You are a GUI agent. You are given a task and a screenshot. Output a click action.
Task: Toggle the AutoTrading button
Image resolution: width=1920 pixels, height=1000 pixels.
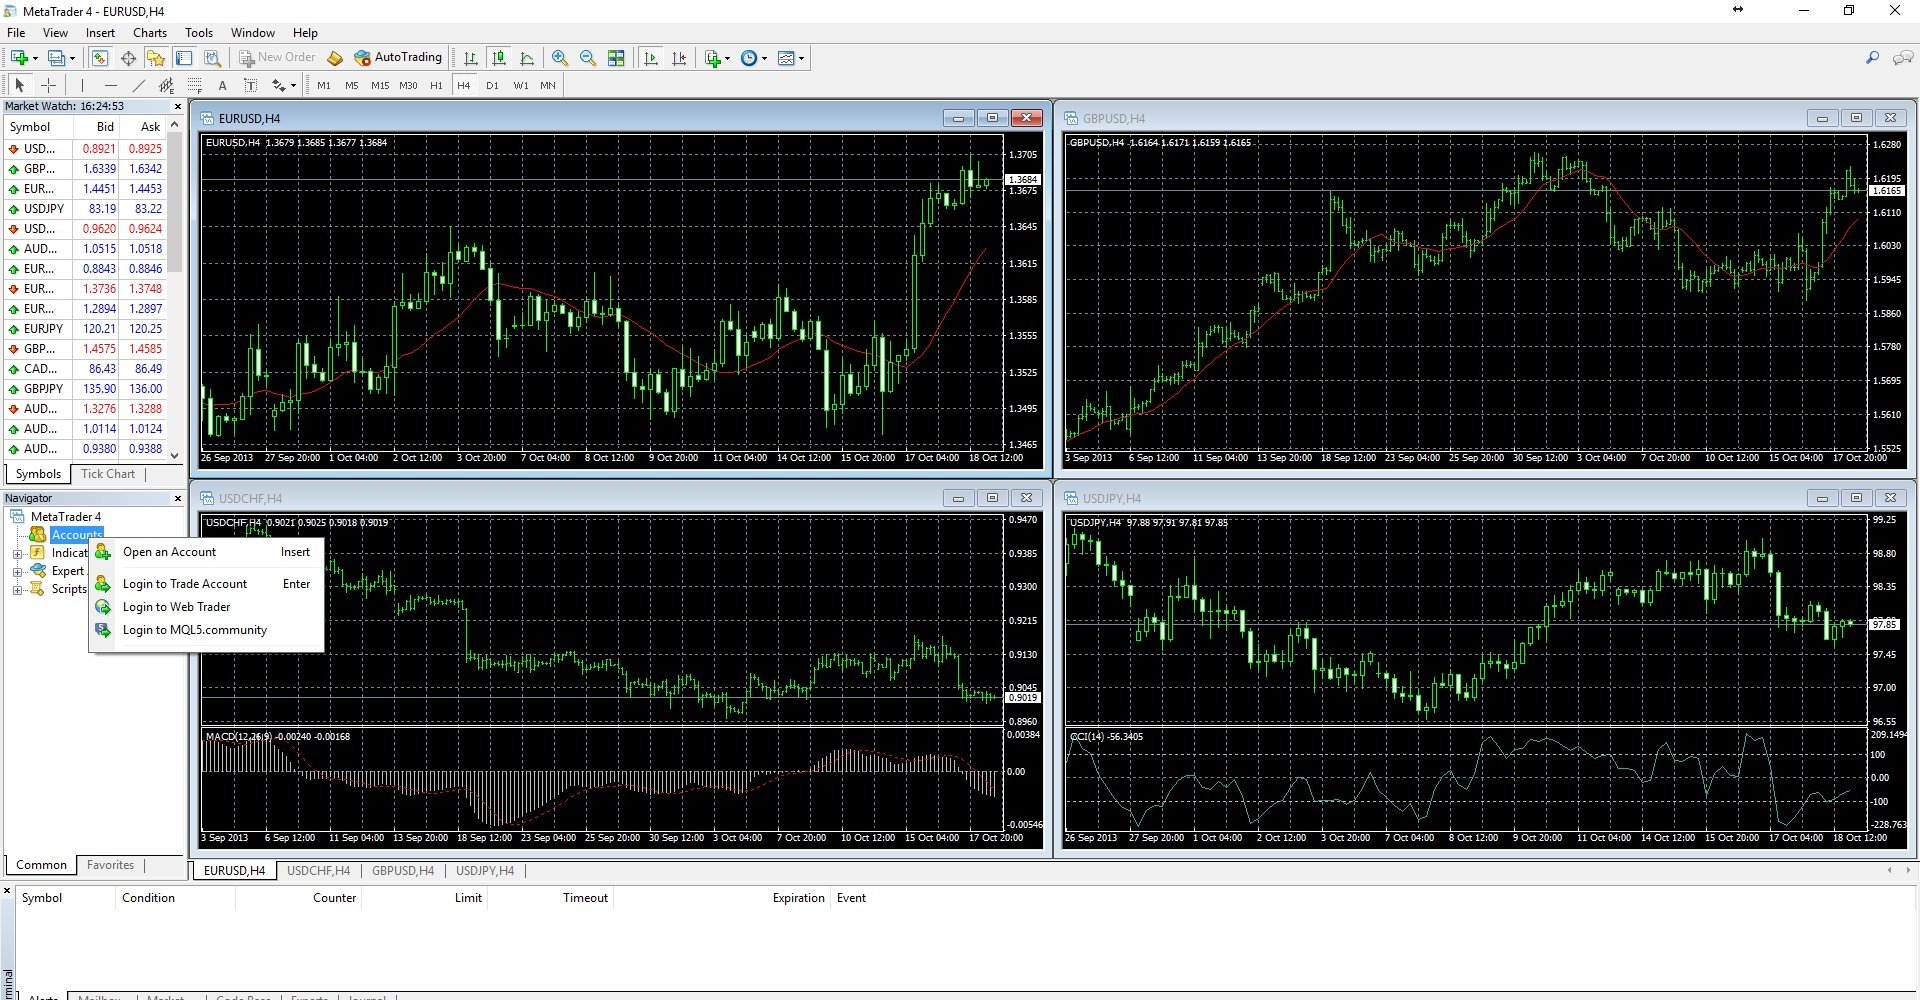pos(398,58)
